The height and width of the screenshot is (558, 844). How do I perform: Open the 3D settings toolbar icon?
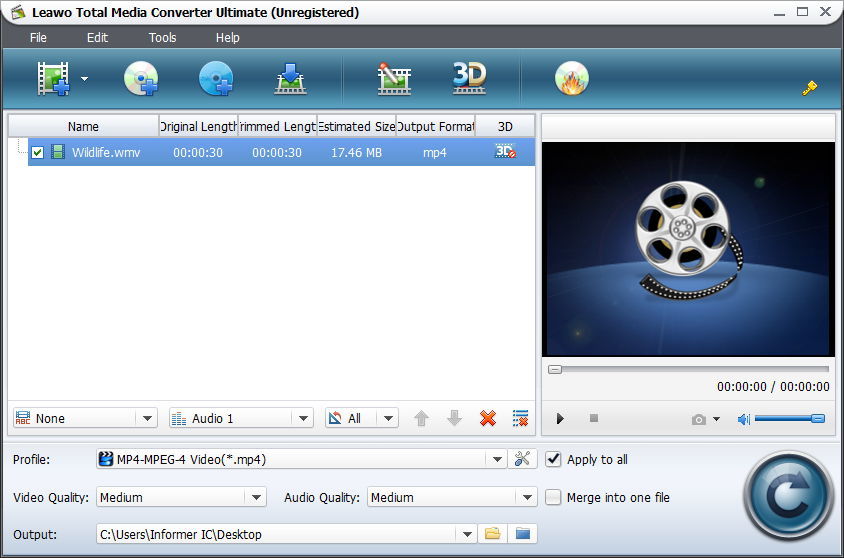click(469, 78)
